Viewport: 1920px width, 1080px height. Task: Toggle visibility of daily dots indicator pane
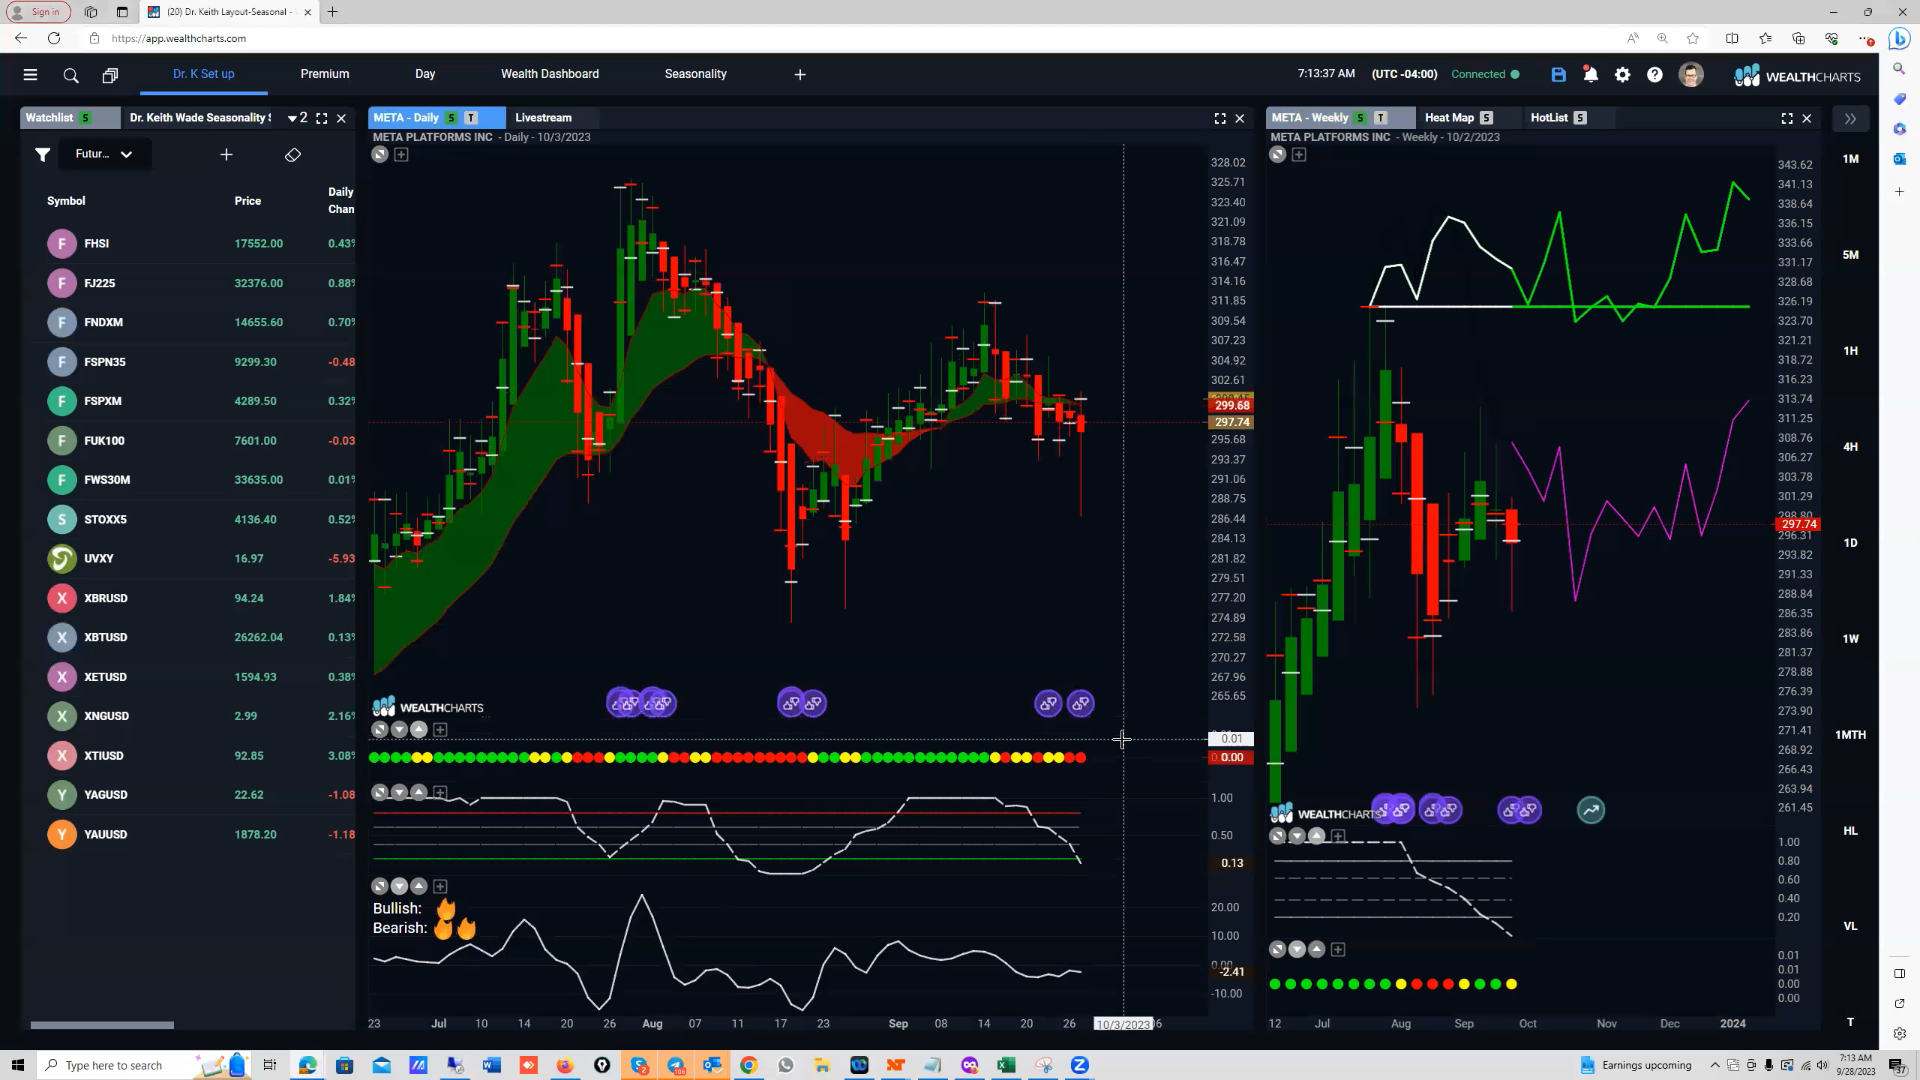pyautogui.click(x=379, y=730)
